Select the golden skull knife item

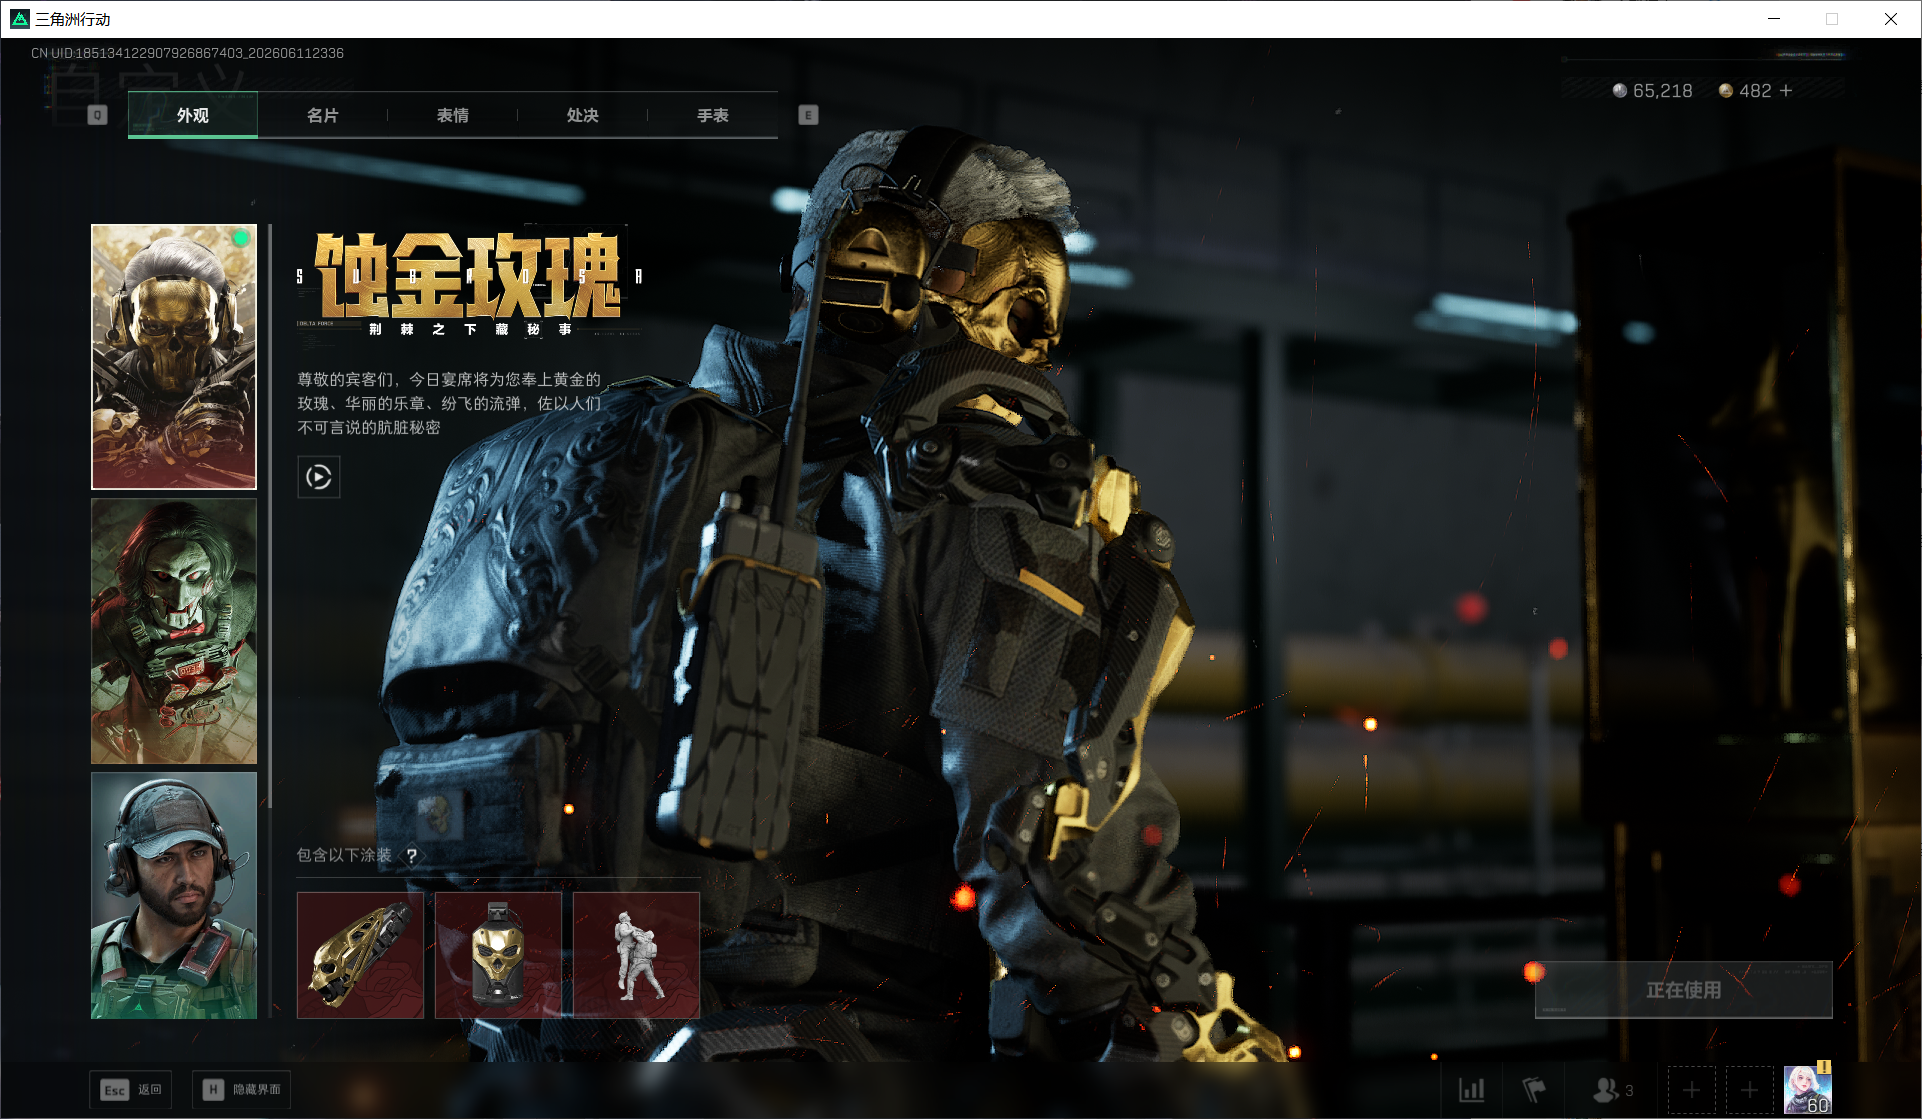[360, 955]
